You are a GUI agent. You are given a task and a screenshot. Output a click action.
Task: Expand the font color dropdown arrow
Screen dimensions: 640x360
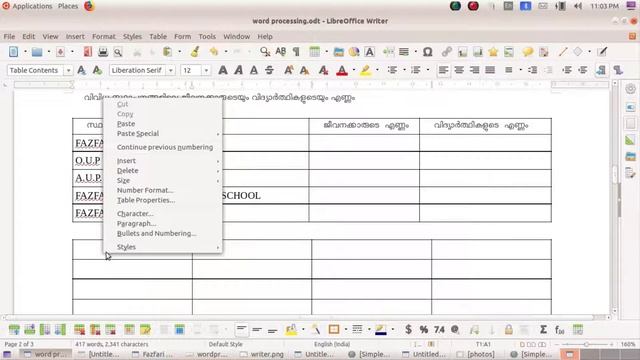click(x=353, y=70)
